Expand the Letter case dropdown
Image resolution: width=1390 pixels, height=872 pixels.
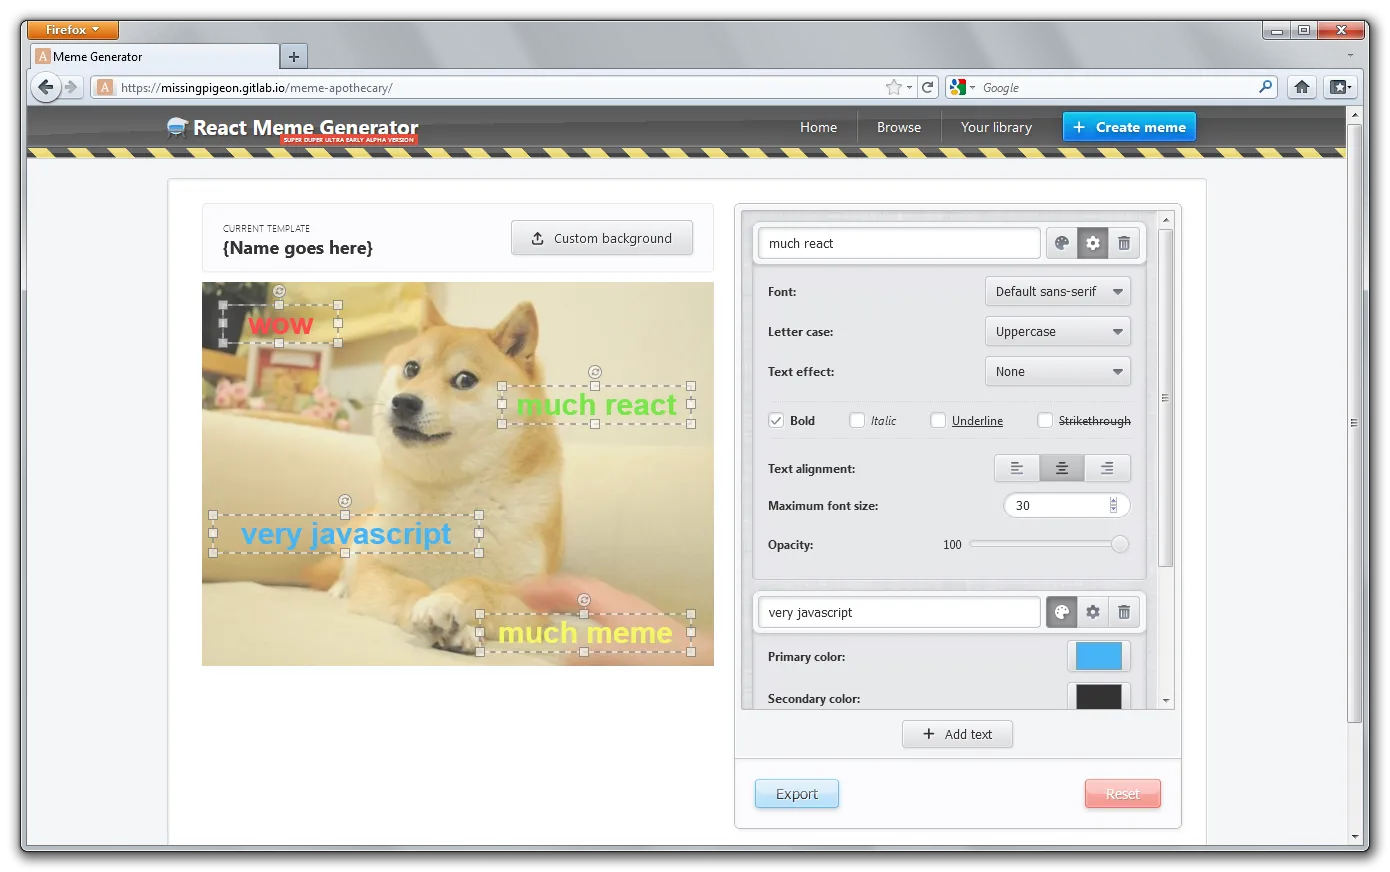point(1057,332)
